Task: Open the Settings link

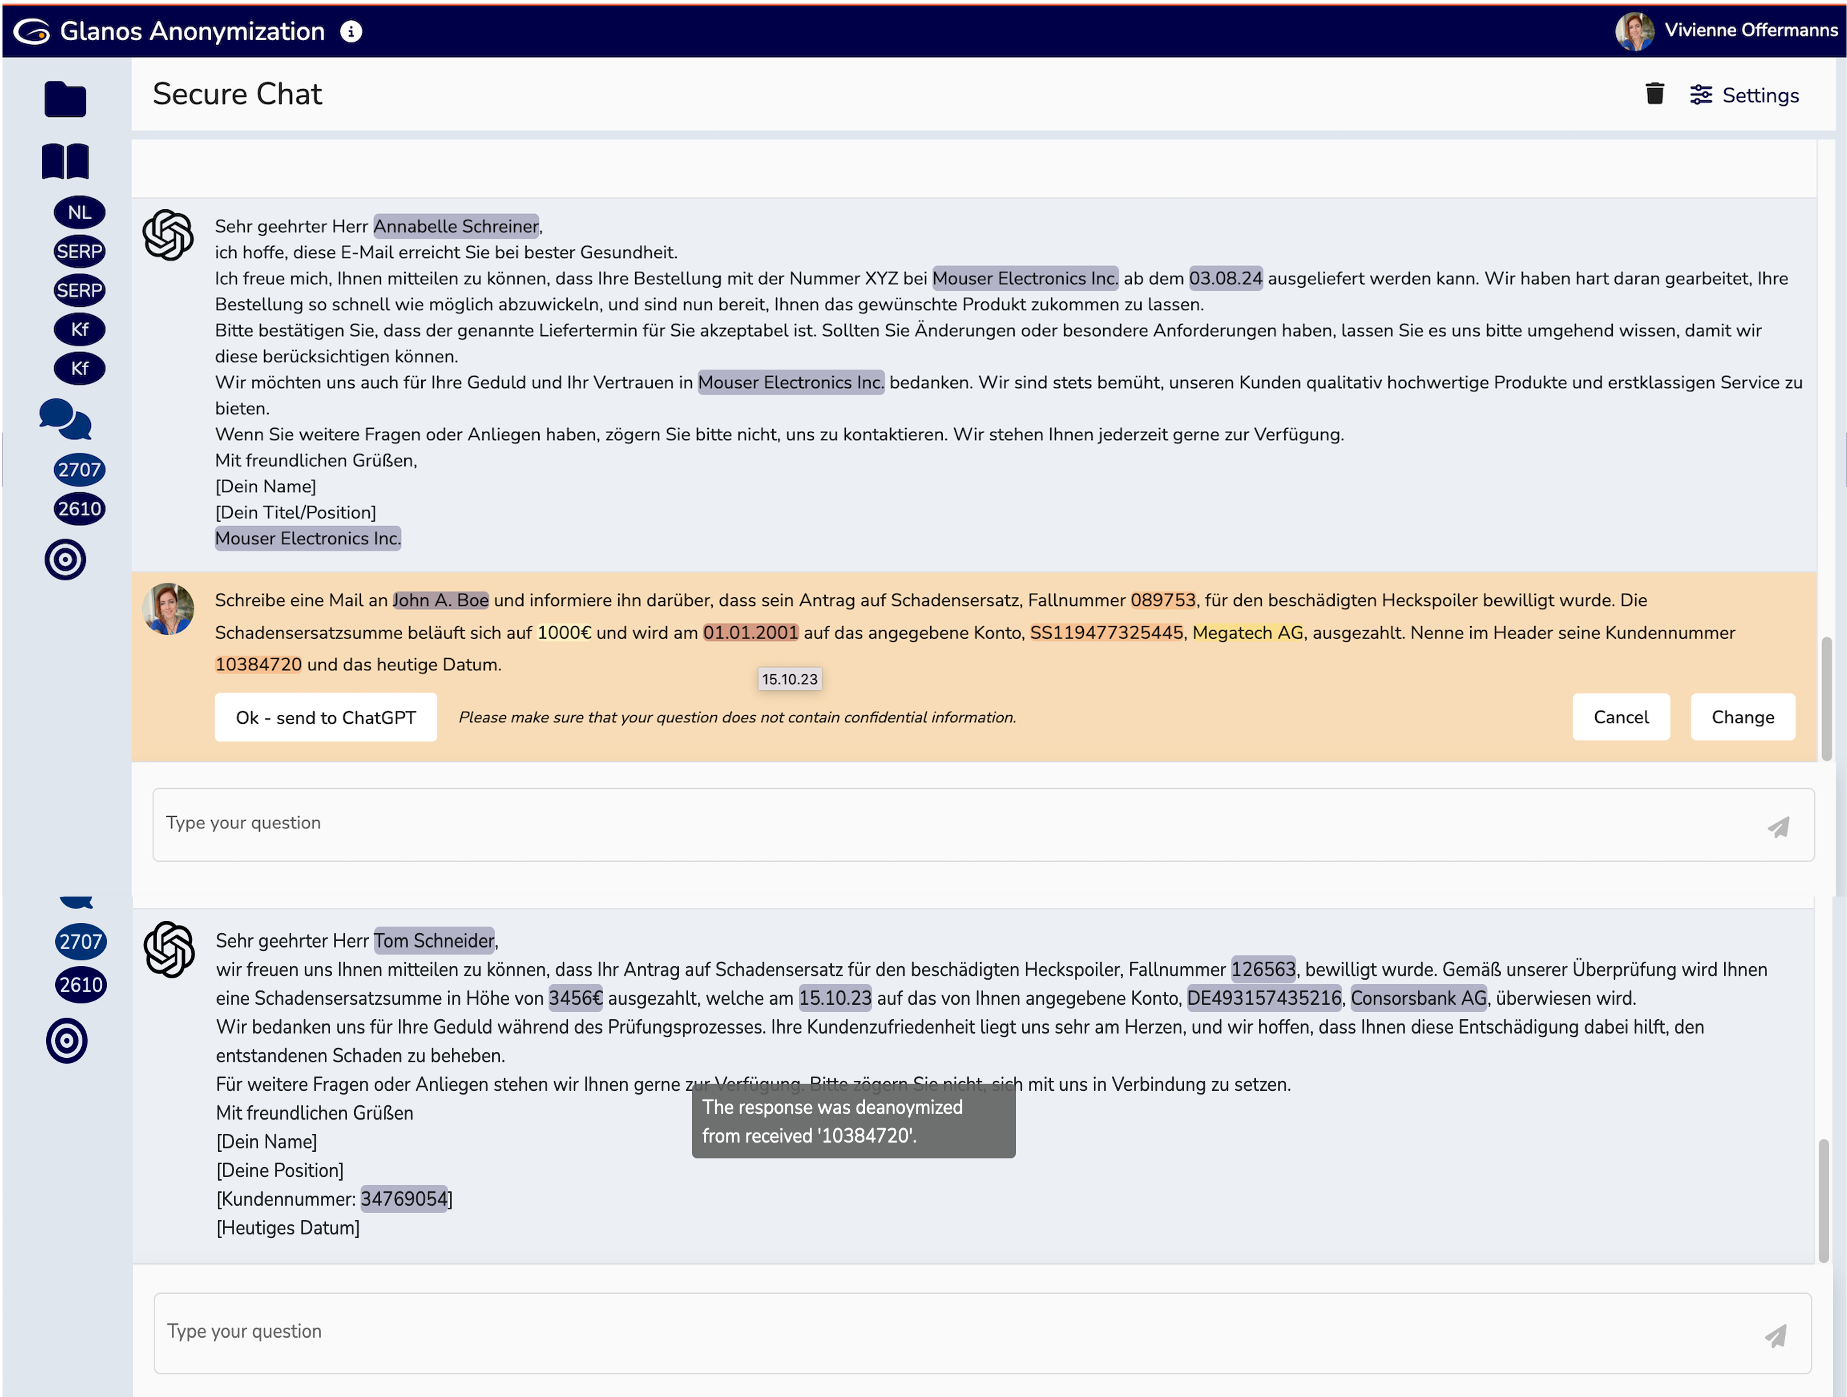Action: (1760, 95)
